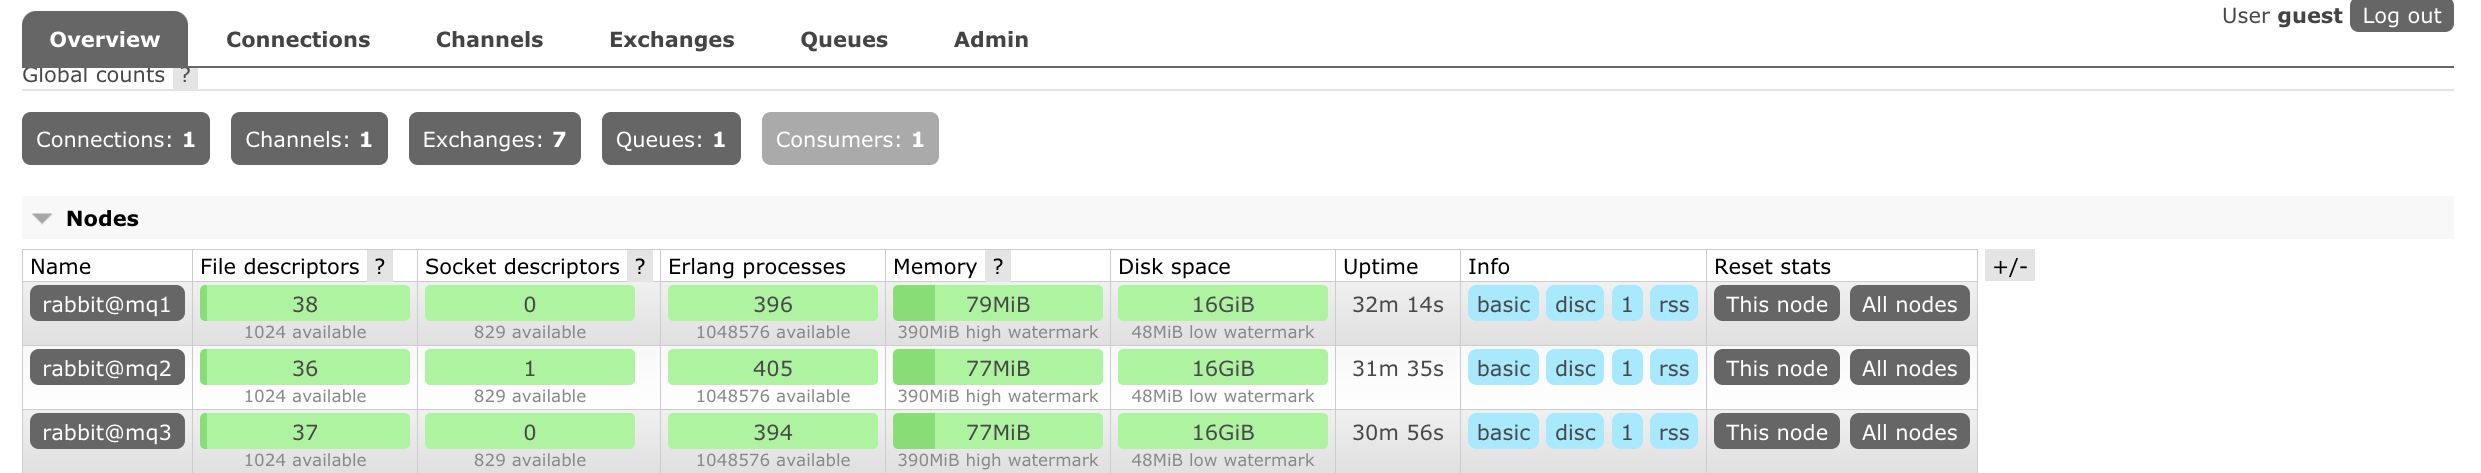
Task: Collapse the Nodes section
Action: [x=86, y=218]
